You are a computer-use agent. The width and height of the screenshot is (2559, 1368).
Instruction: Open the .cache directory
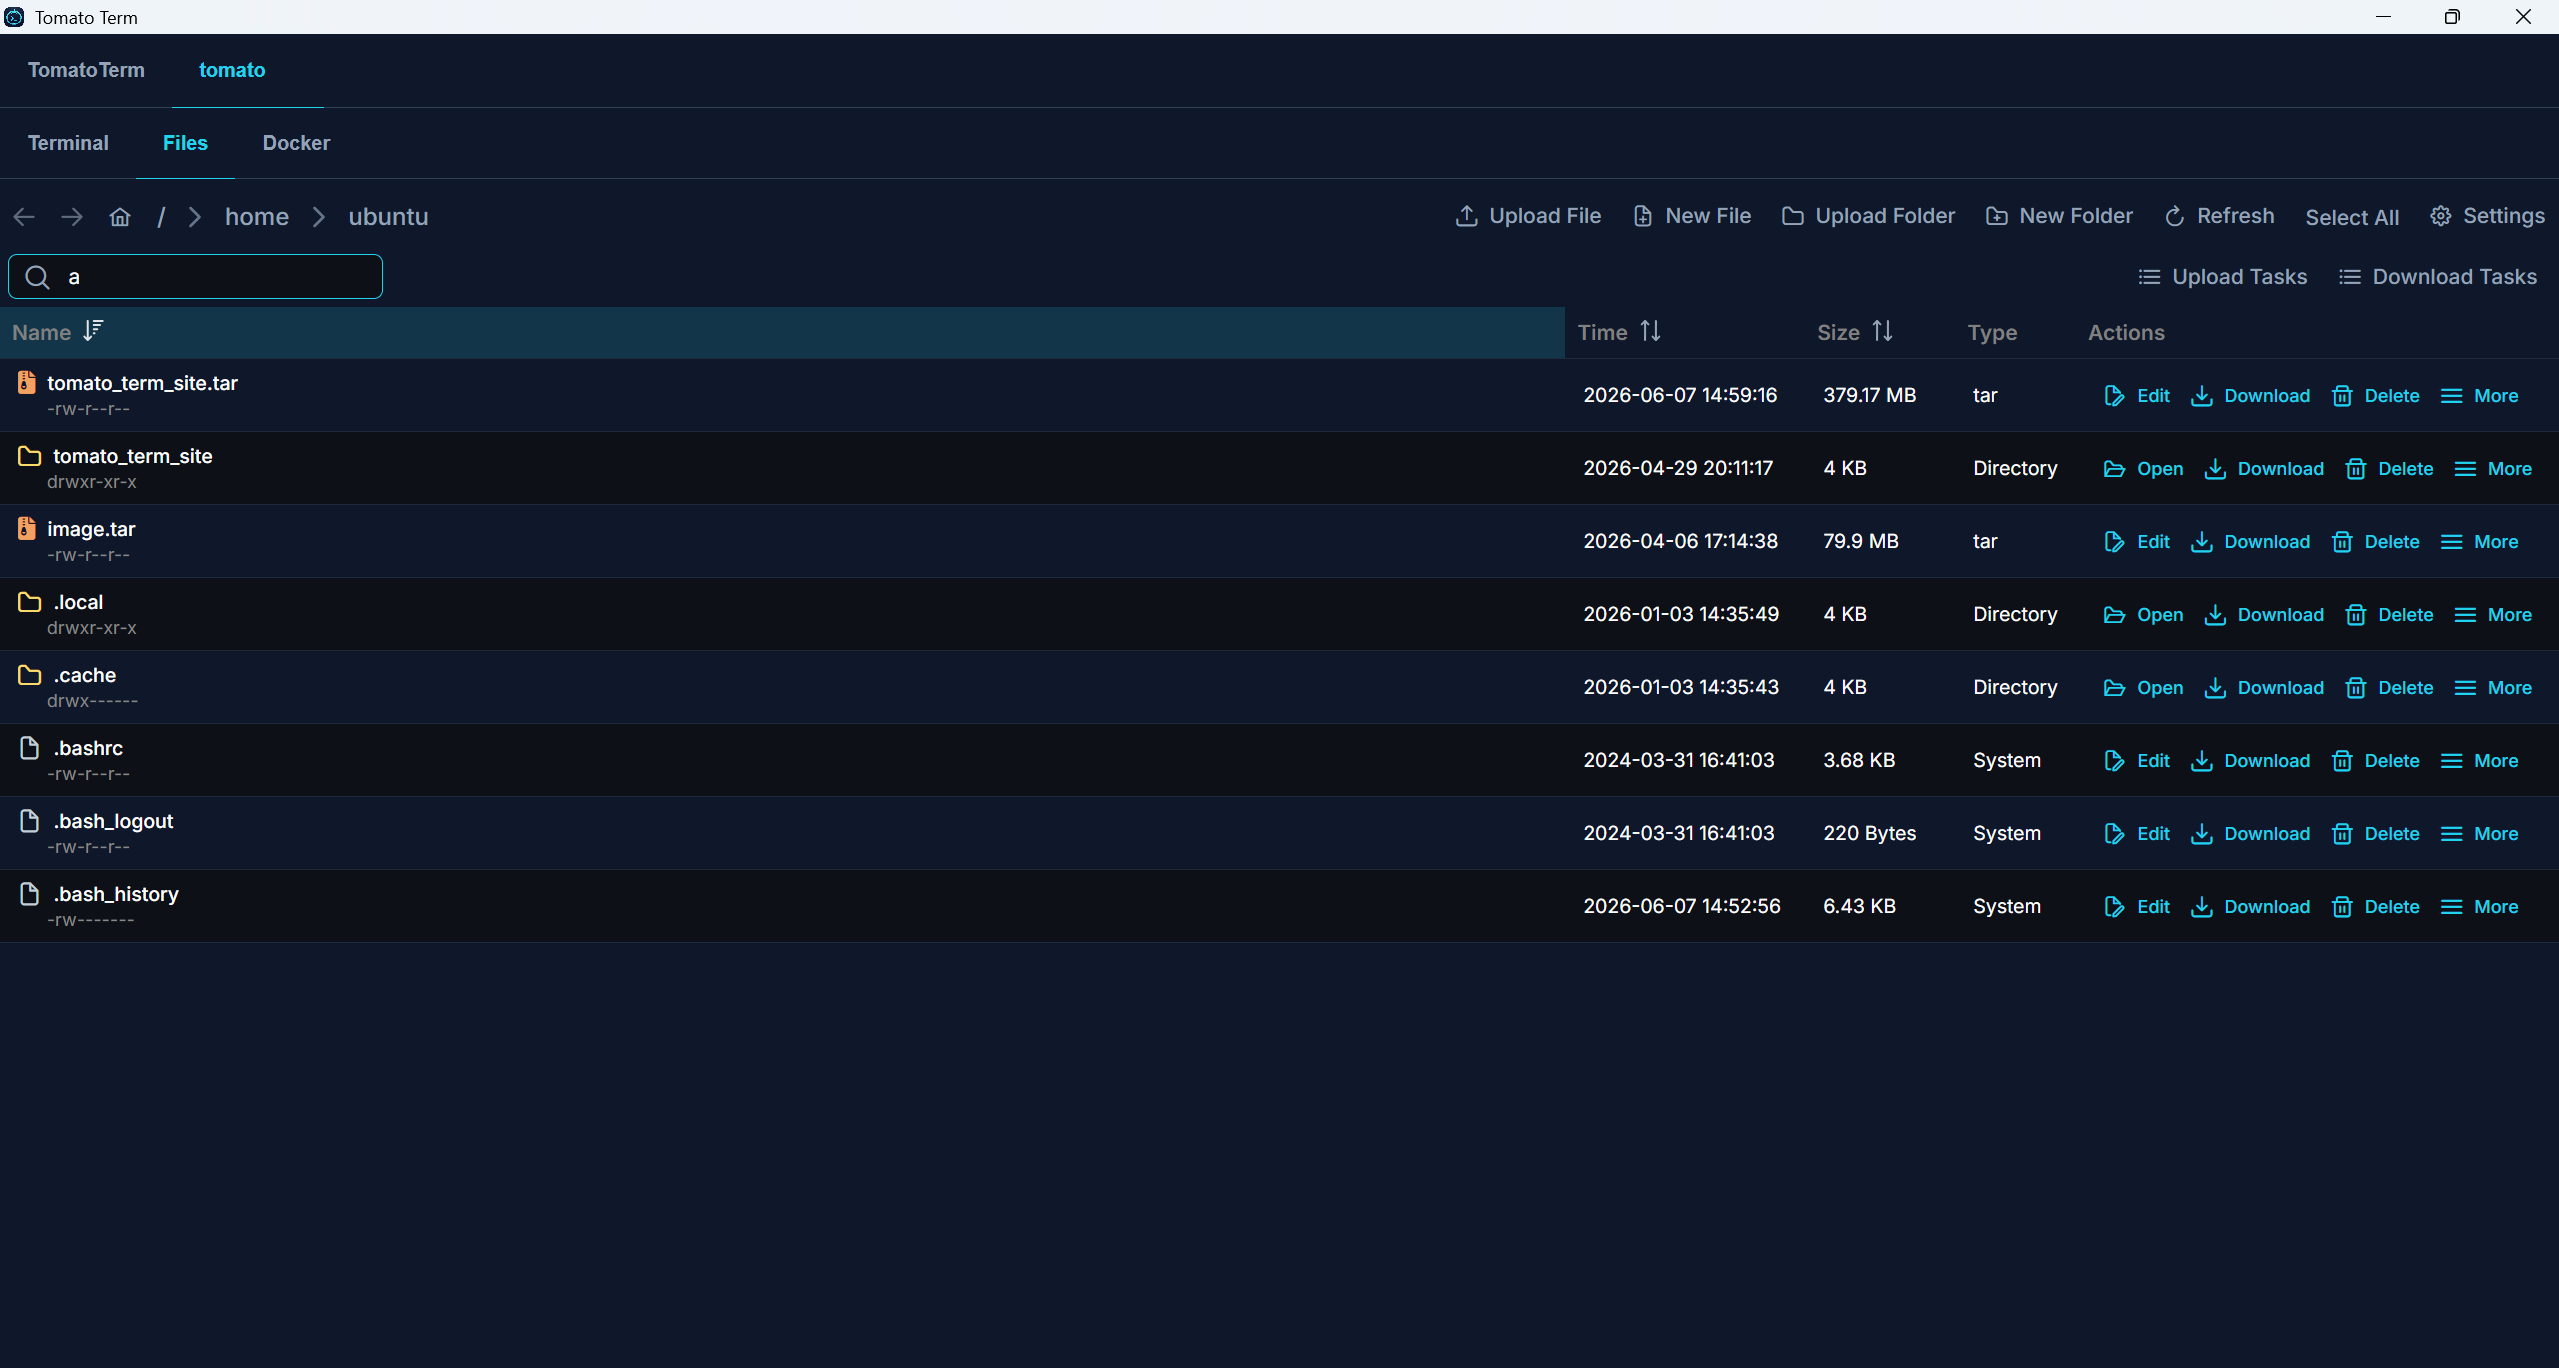2143,688
